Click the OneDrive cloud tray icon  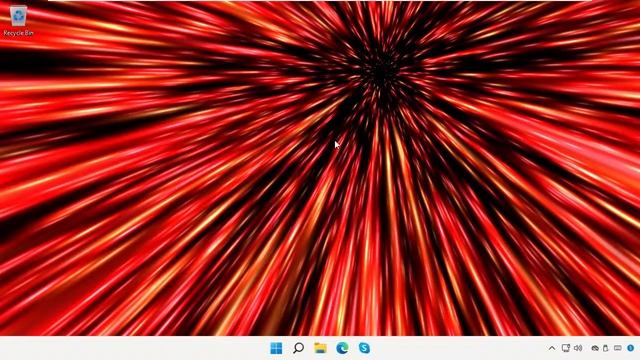[595, 348]
